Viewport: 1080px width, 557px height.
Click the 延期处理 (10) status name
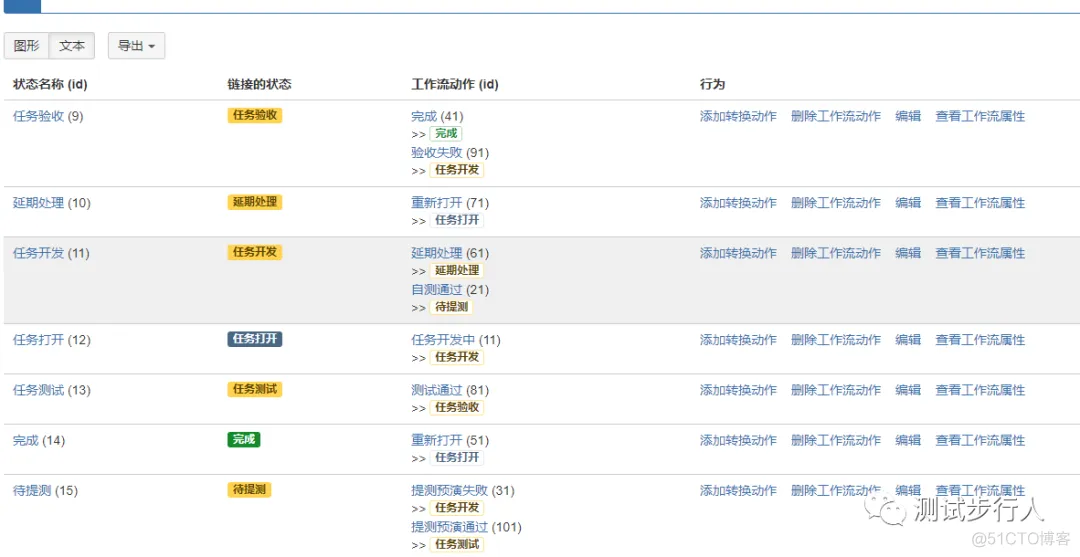click(x=52, y=203)
